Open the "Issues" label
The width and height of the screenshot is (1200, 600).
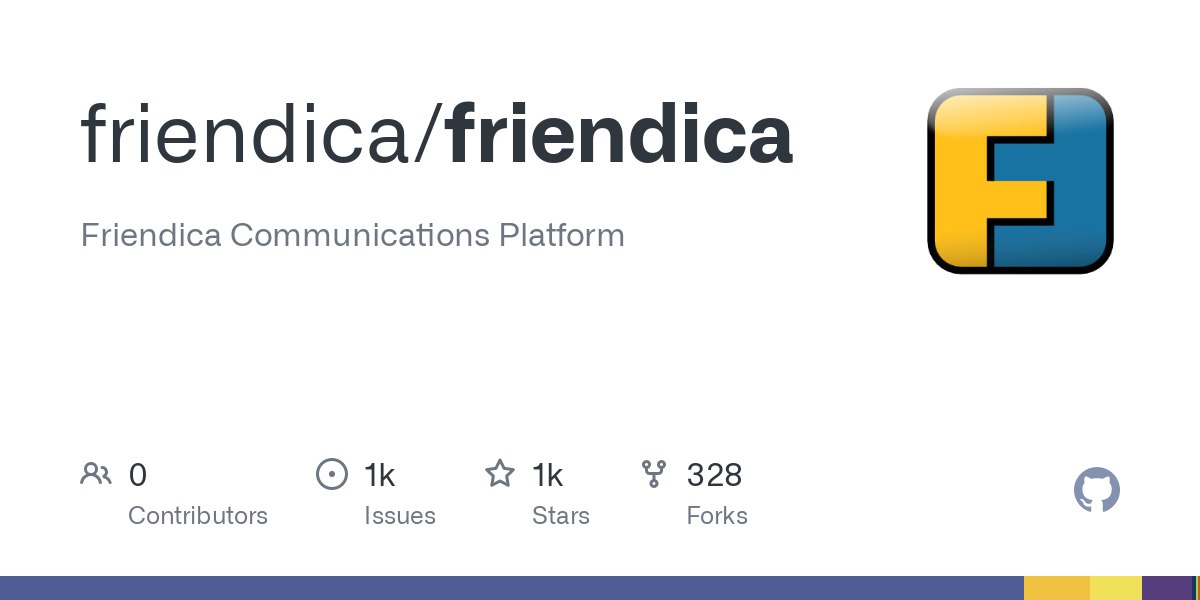coord(400,516)
